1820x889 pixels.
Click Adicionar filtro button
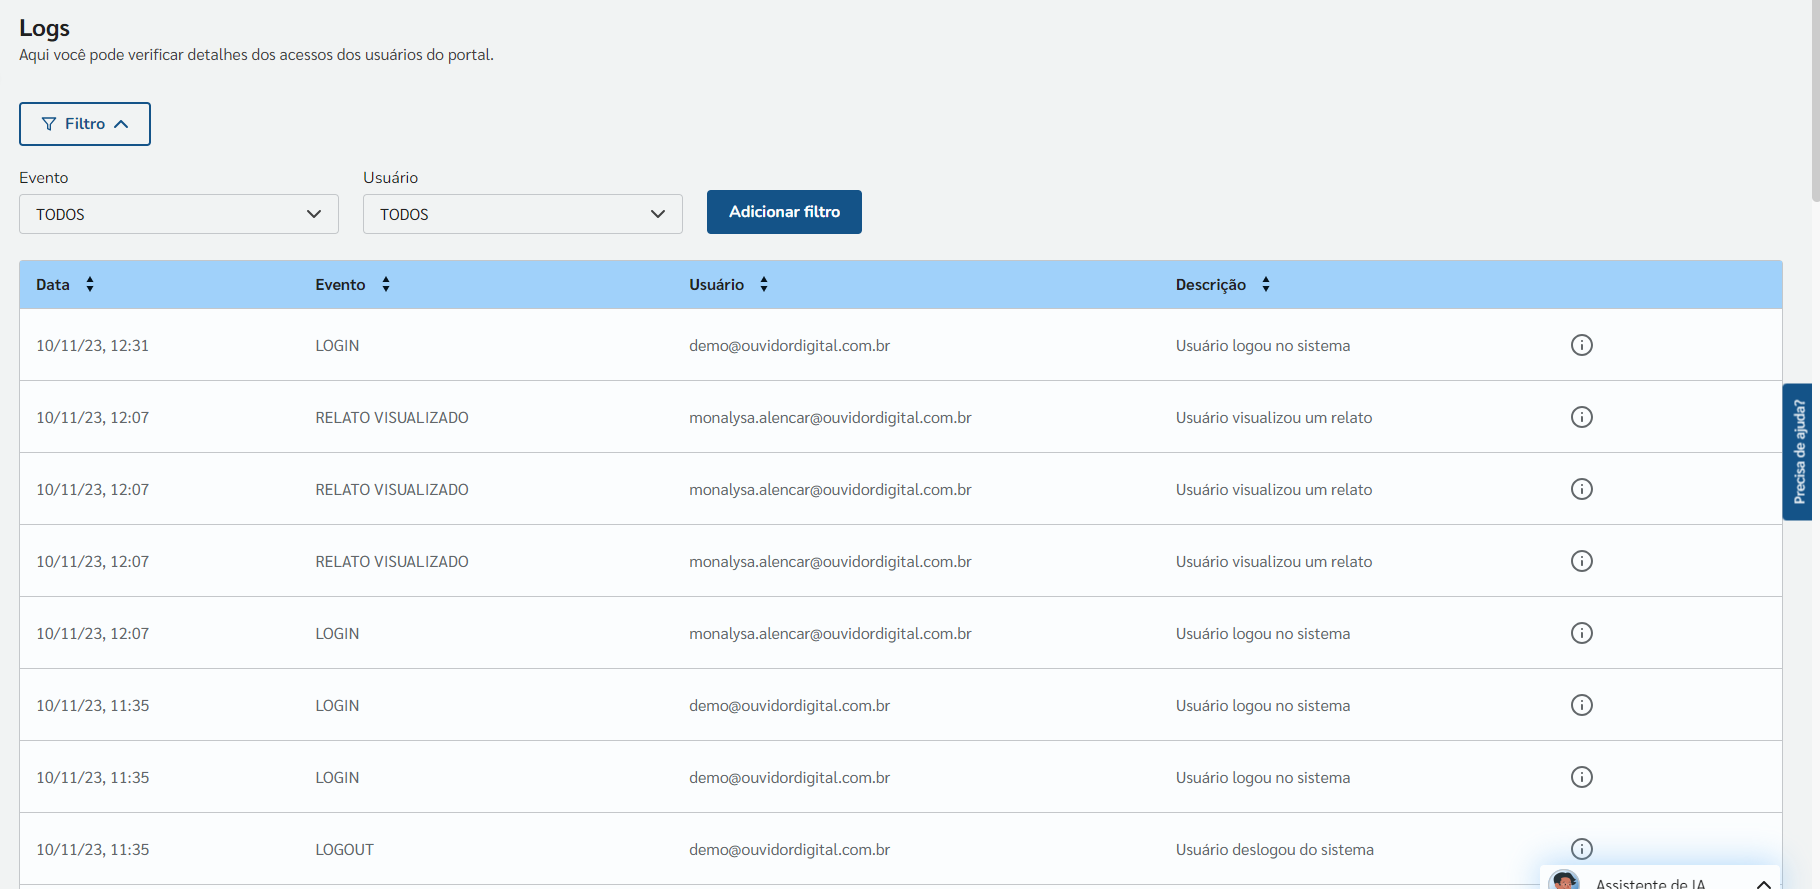(784, 212)
